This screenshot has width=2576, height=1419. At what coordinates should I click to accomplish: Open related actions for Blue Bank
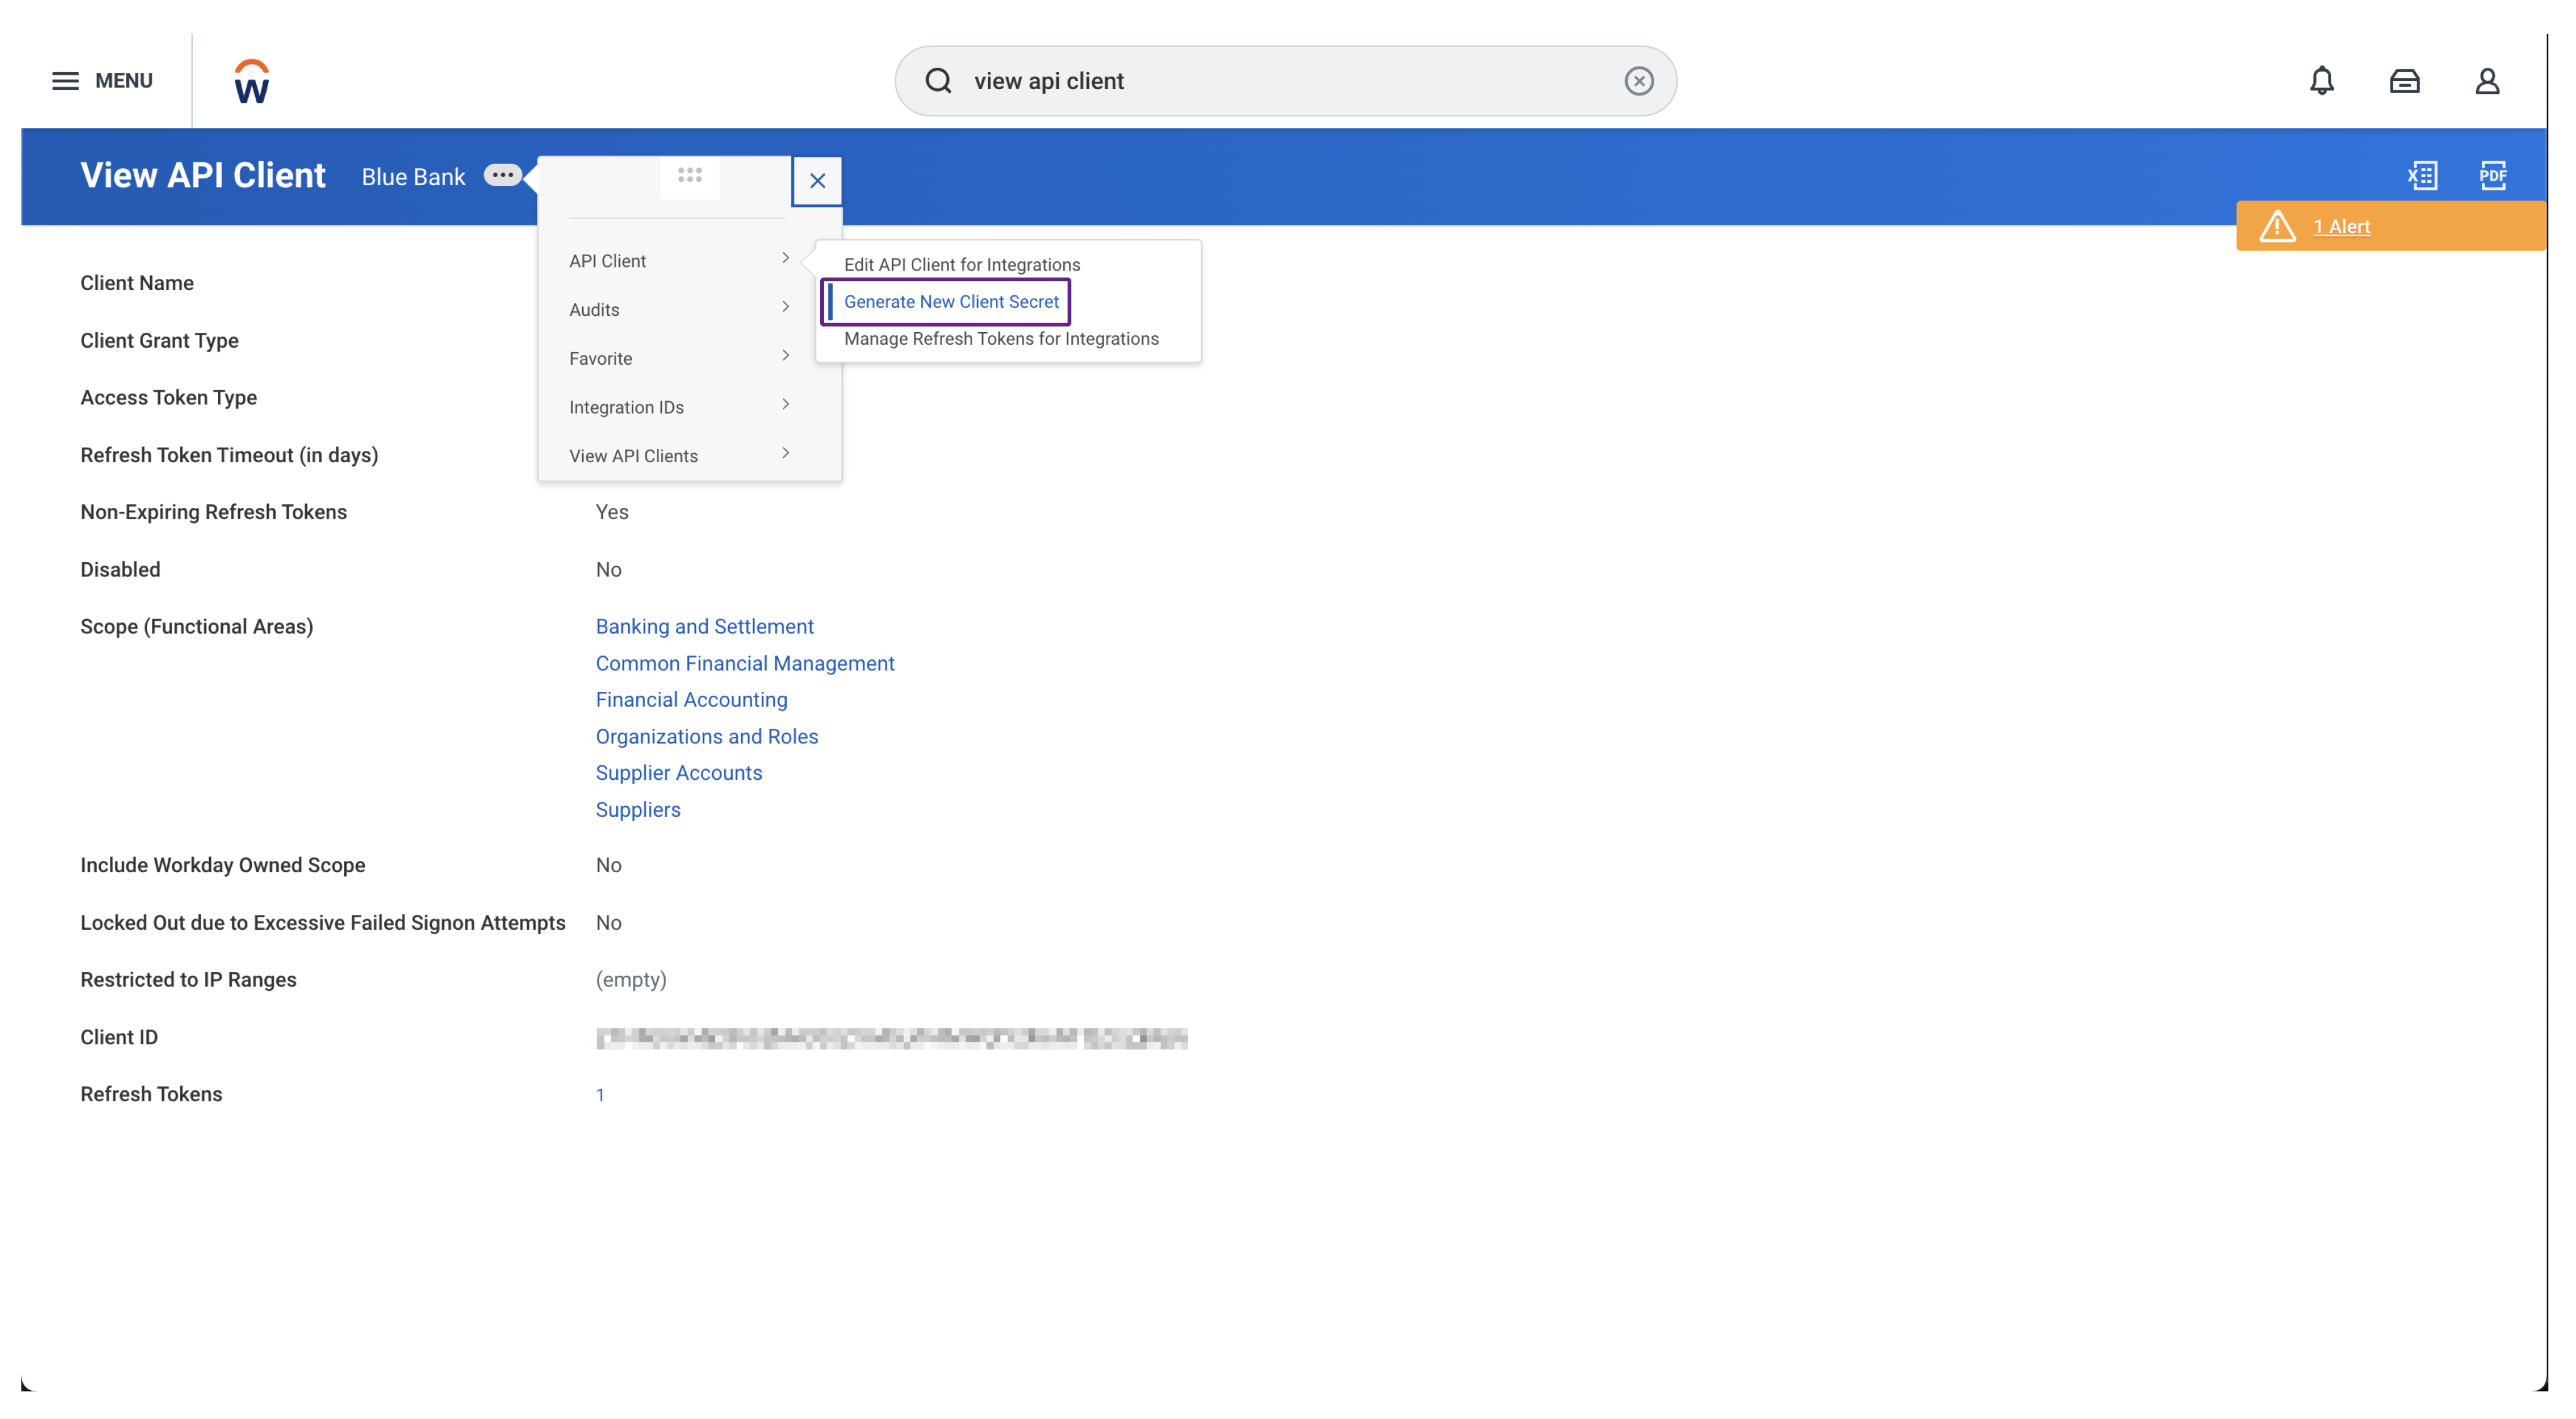(504, 175)
